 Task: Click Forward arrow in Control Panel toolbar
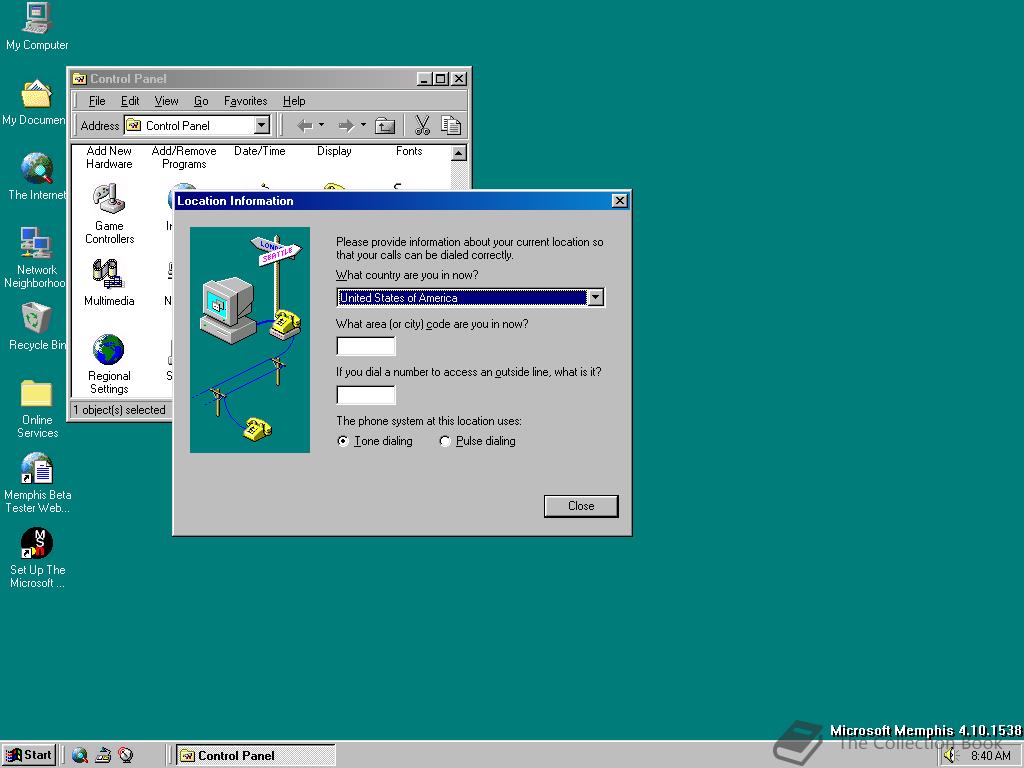[345, 125]
